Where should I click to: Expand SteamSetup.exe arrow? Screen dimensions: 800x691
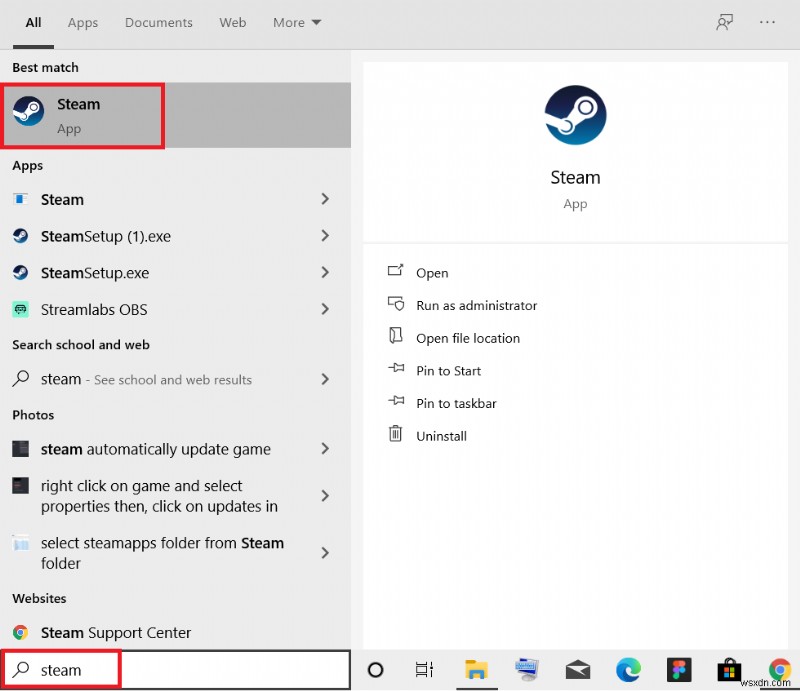(x=325, y=273)
